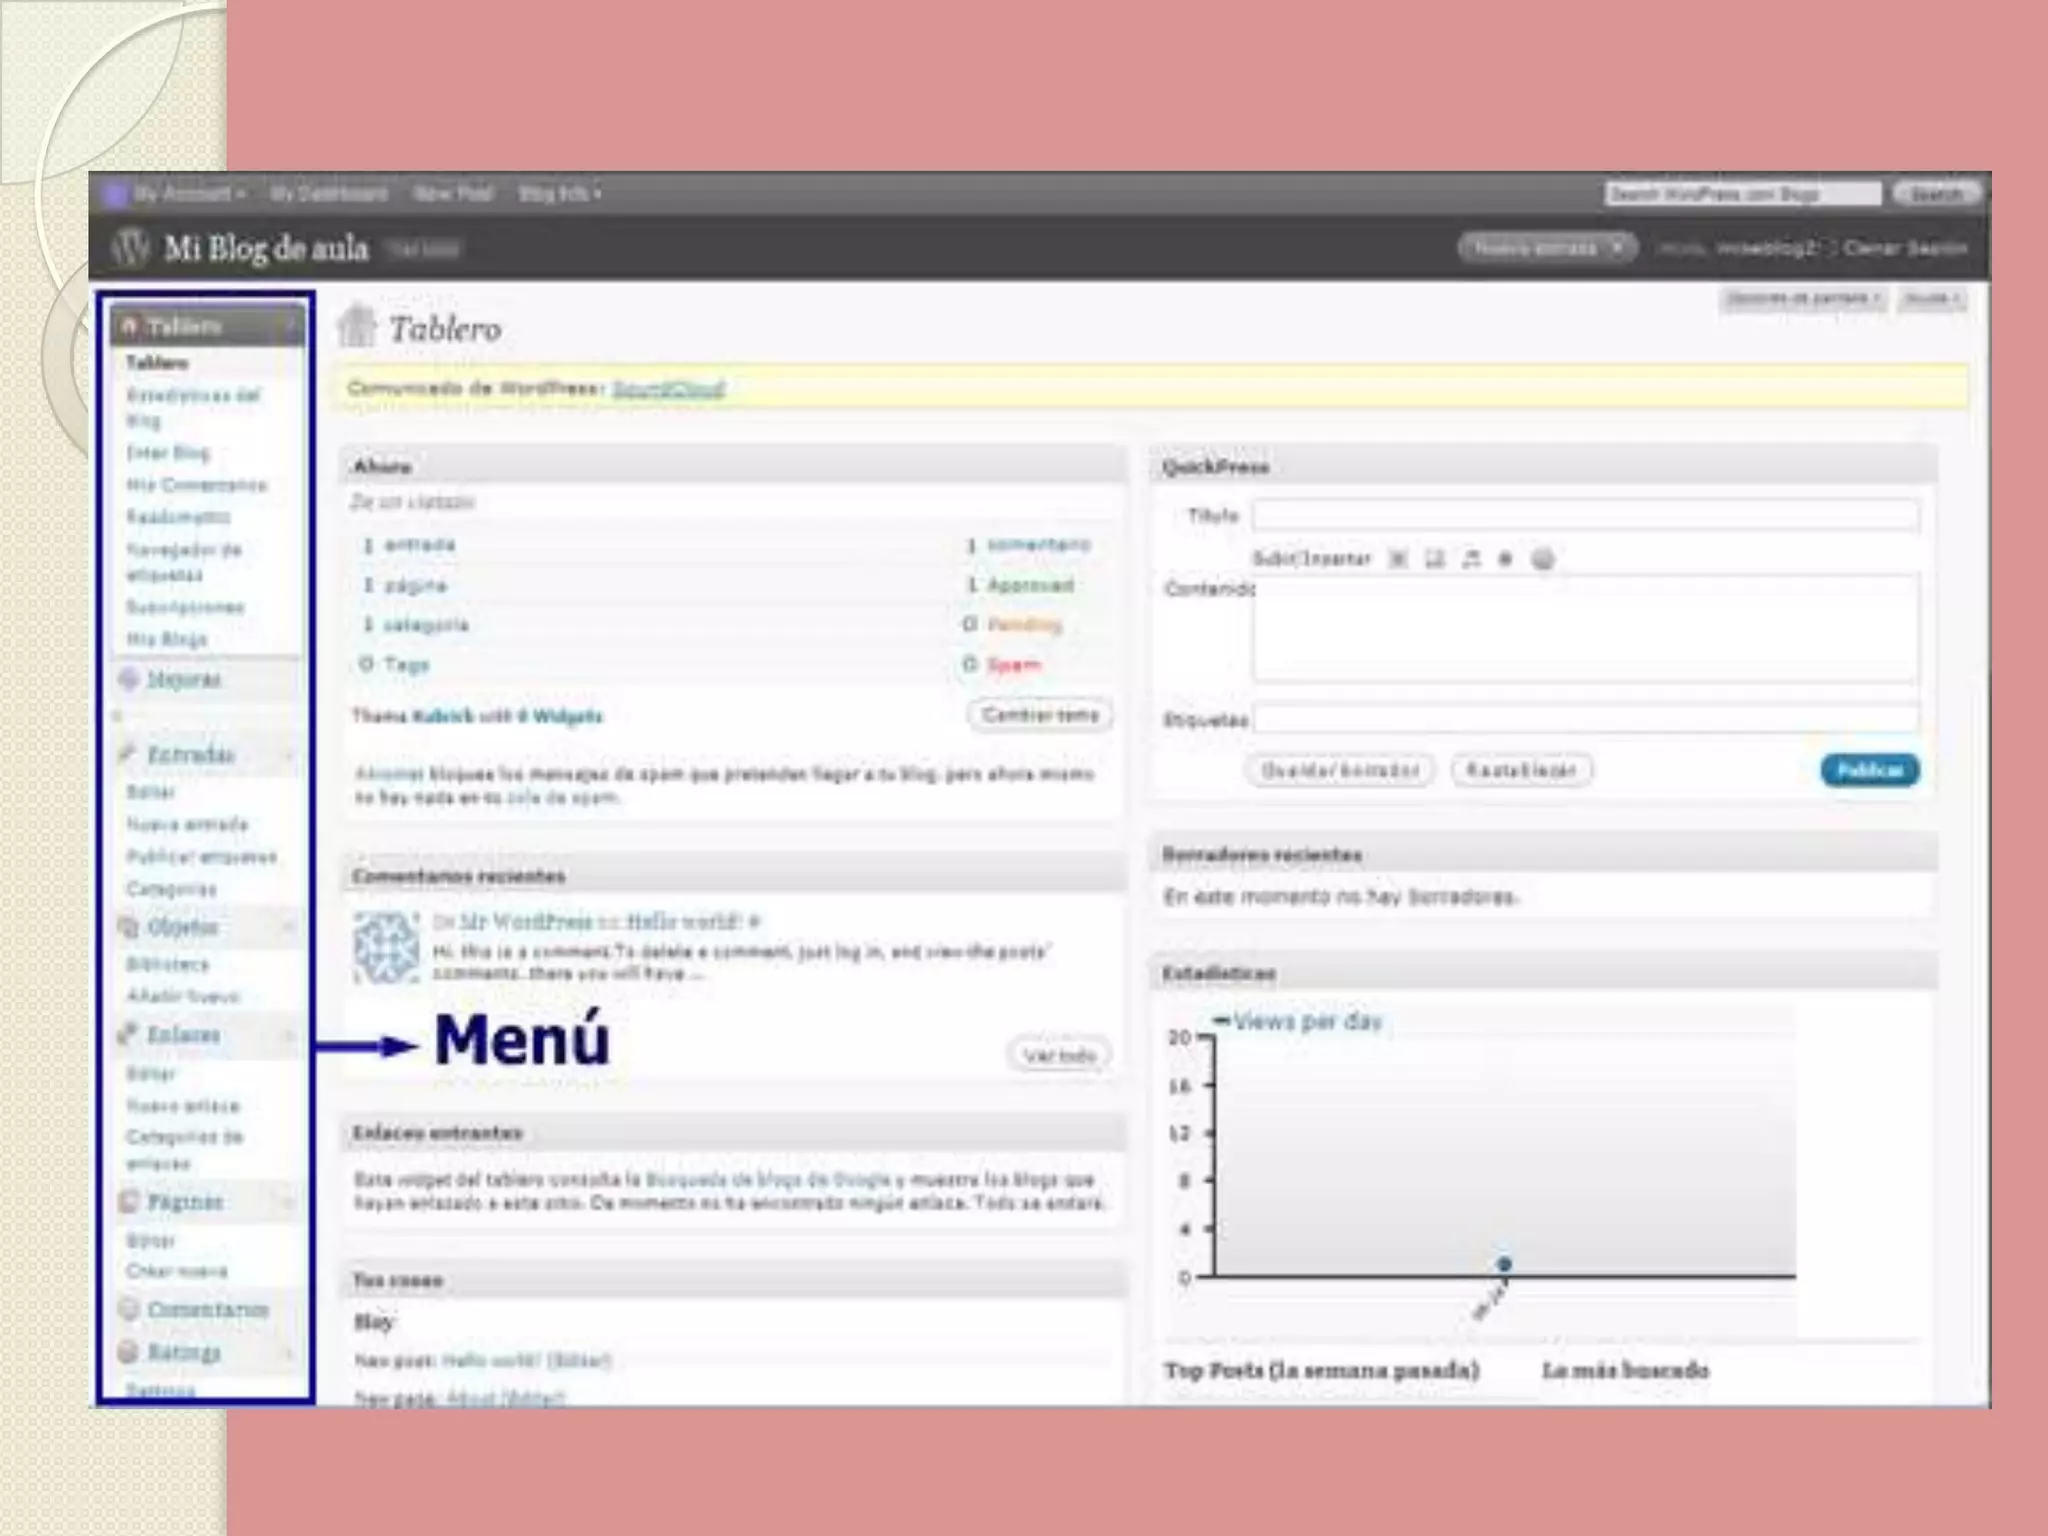
Task: Open the My Account dropdown menu
Action: [x=188, y=194]
